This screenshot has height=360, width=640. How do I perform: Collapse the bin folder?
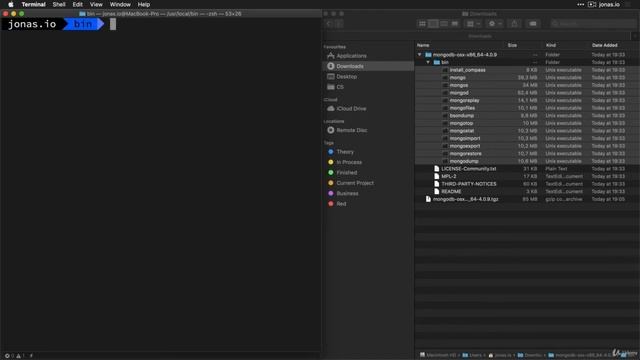[428, 62]
